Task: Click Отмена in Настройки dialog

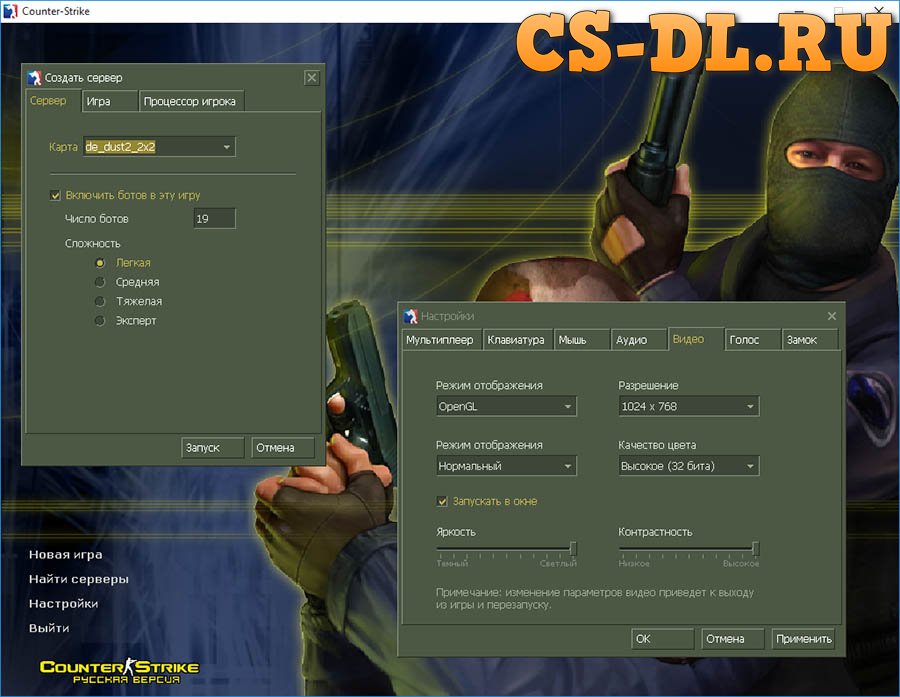Action: 733,639
